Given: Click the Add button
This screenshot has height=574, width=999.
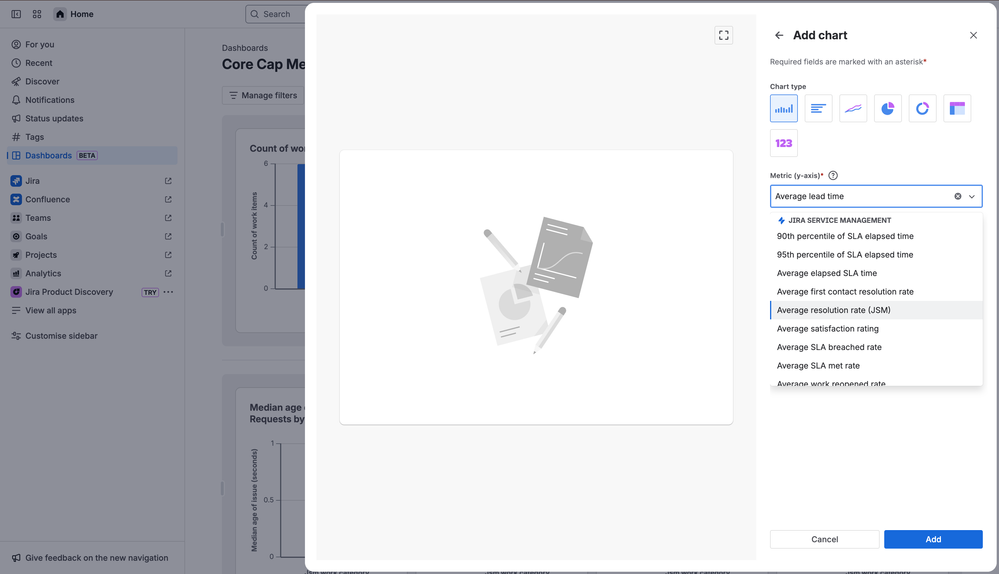Looking at the screenshot, I should point(933,539).
